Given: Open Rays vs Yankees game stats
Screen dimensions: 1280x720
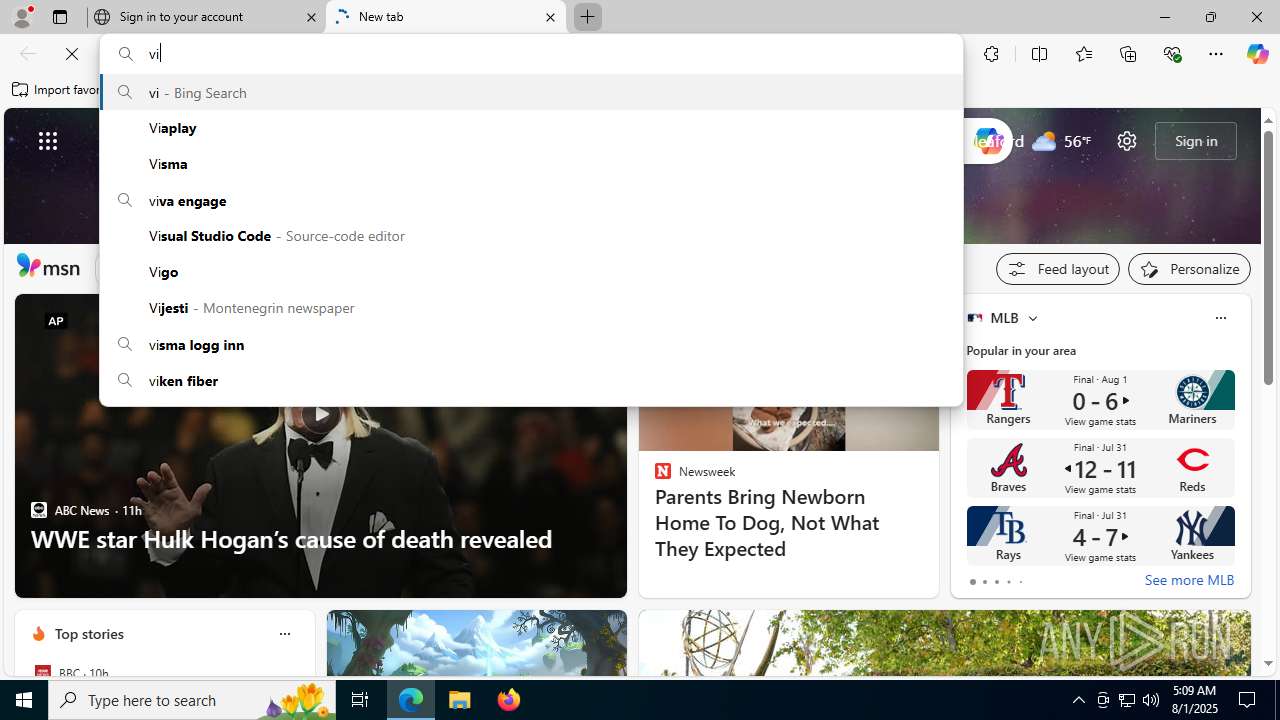Looking at the screenshot, I should click(x=1100, y=535).
